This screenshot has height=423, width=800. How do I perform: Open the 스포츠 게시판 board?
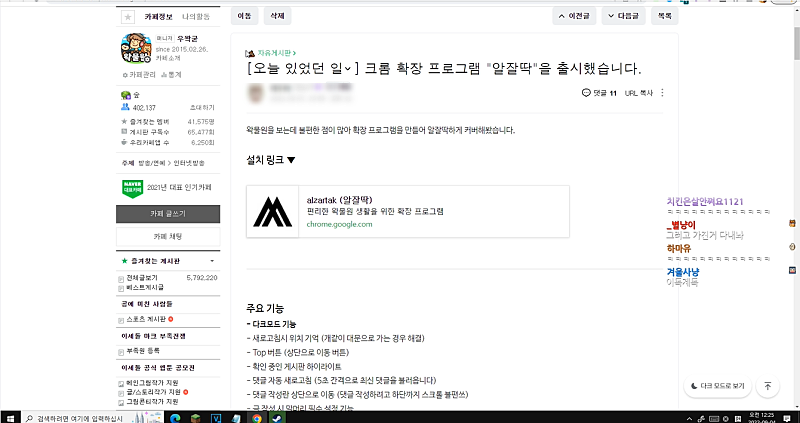click(x=146, y=319)
